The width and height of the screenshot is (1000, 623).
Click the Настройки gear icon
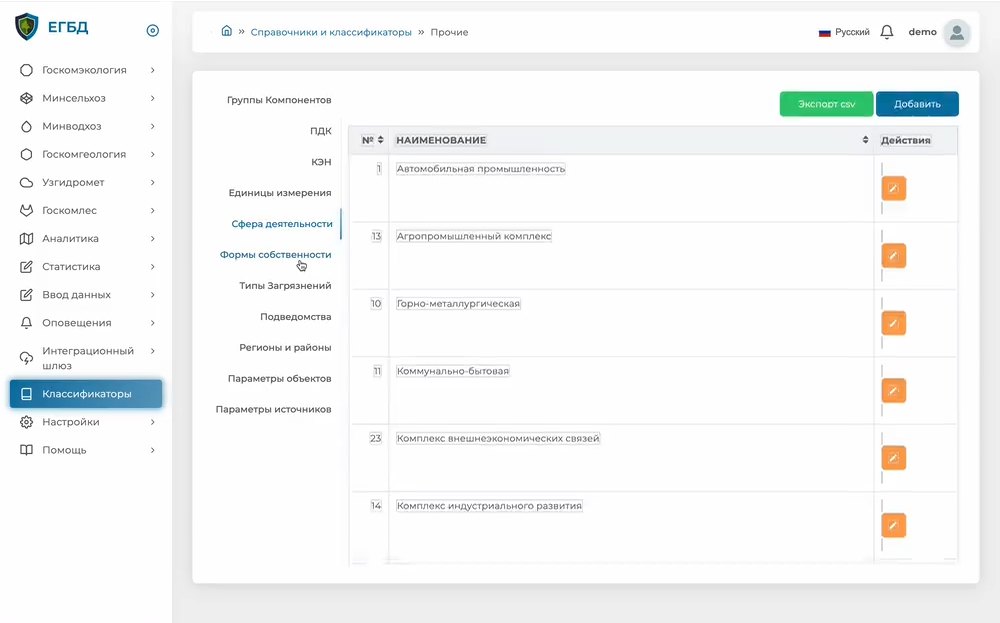26,422
